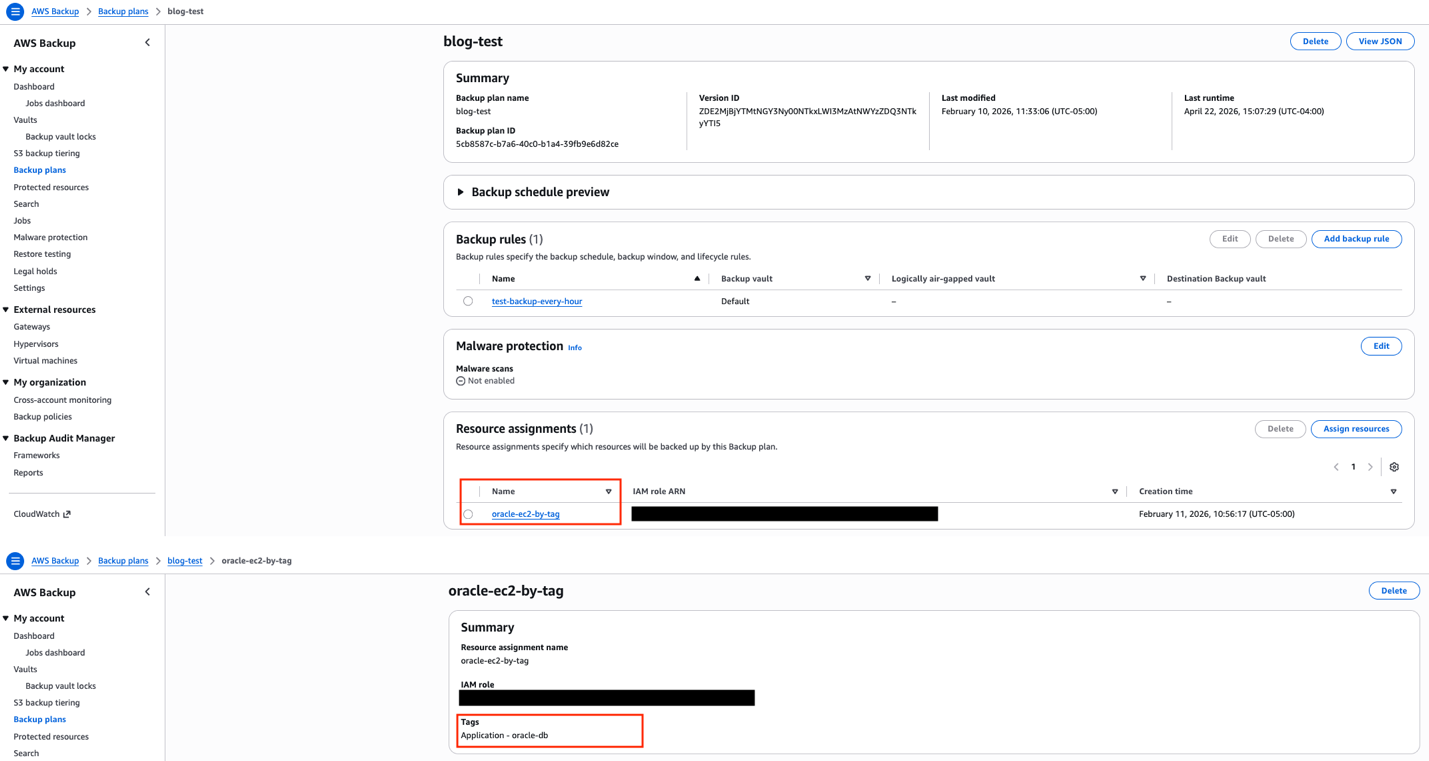Open Malware protection in the sidebar
The width and height of the screenshot is (1429, 761).
50,238
